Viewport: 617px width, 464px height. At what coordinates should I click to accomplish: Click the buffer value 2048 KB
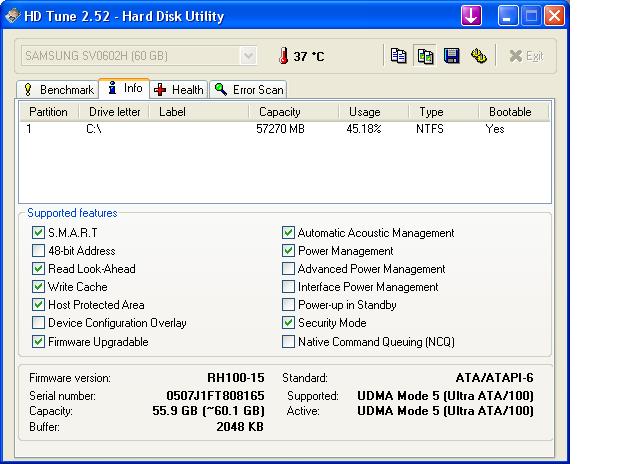[x=240, y=427]
